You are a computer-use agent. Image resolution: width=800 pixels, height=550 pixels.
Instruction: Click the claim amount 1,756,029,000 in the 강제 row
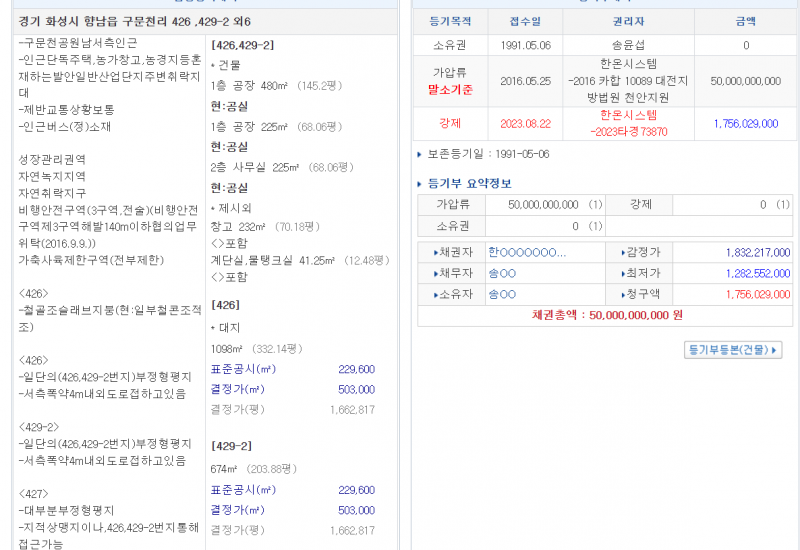pos(745,124)
